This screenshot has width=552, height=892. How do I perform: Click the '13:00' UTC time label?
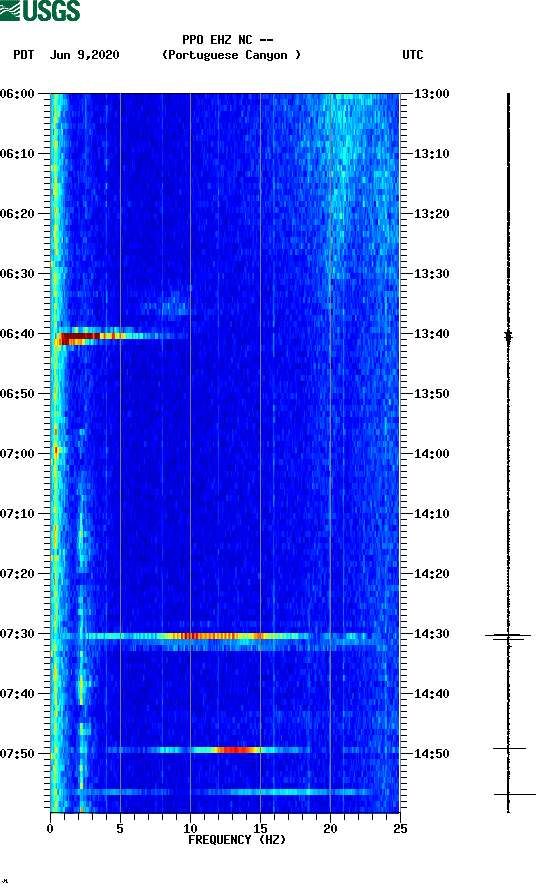(x=431, y=94)
